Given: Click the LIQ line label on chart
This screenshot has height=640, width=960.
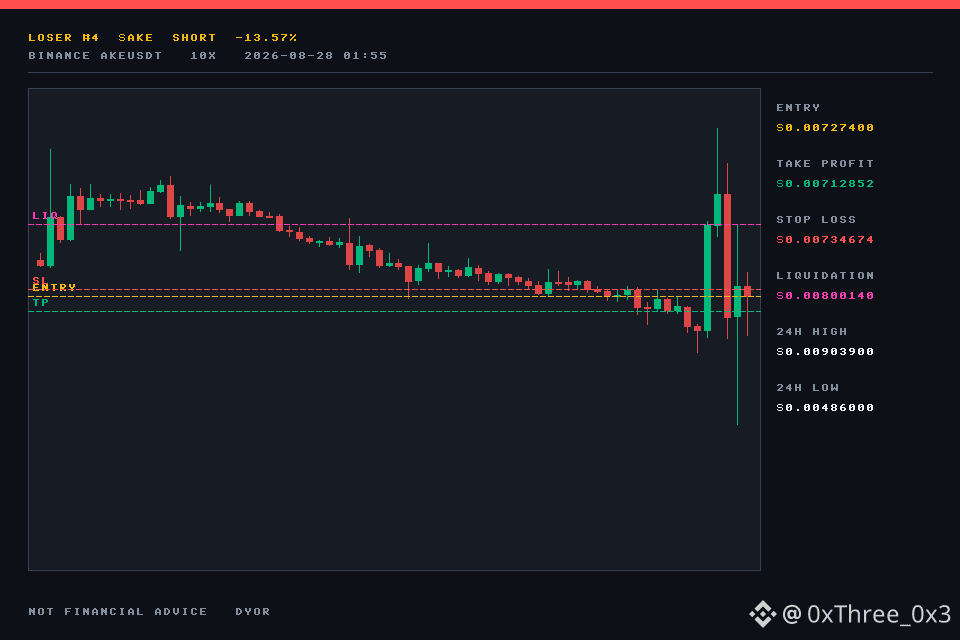Looking at the screenshot, I should 45,216.
